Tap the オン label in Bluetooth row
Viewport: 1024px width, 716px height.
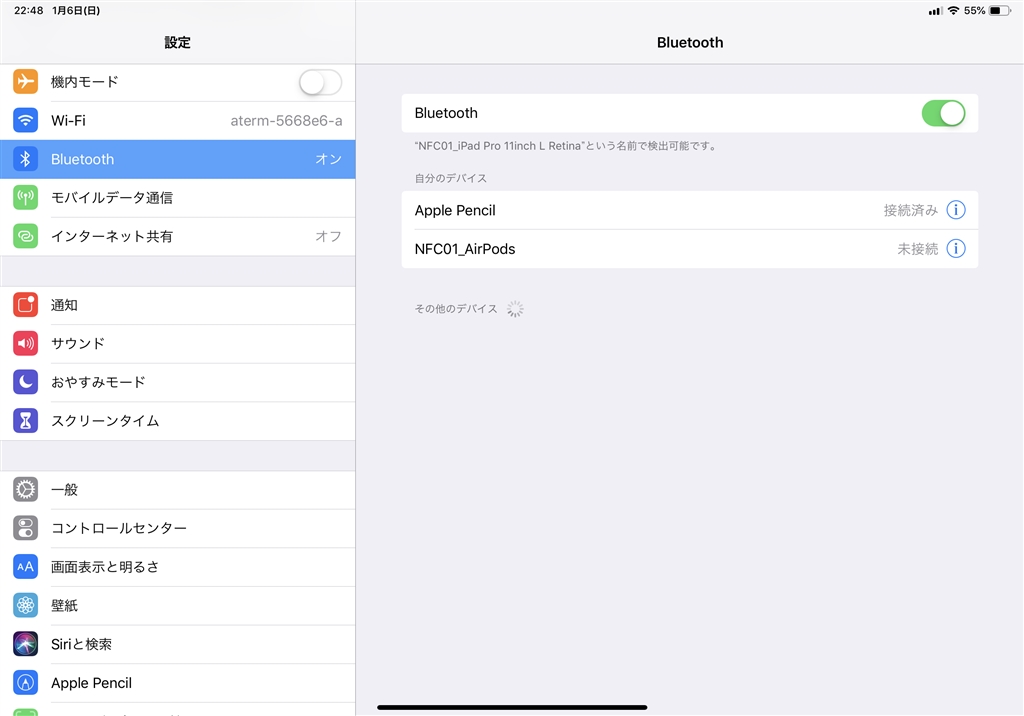tap(328, 159)
